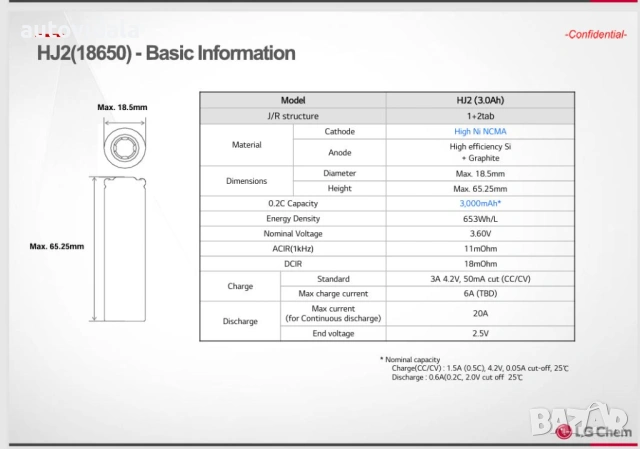Click the "Charge" row label

(240, 286)
